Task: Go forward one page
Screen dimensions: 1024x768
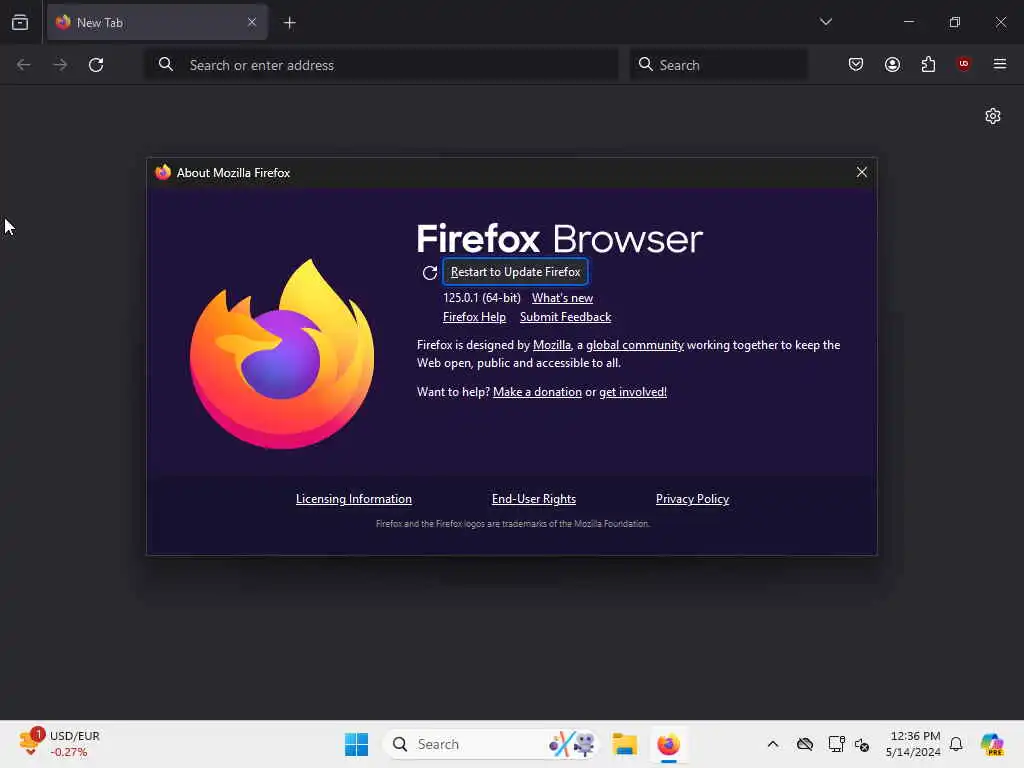Action: tap(60, 65)
